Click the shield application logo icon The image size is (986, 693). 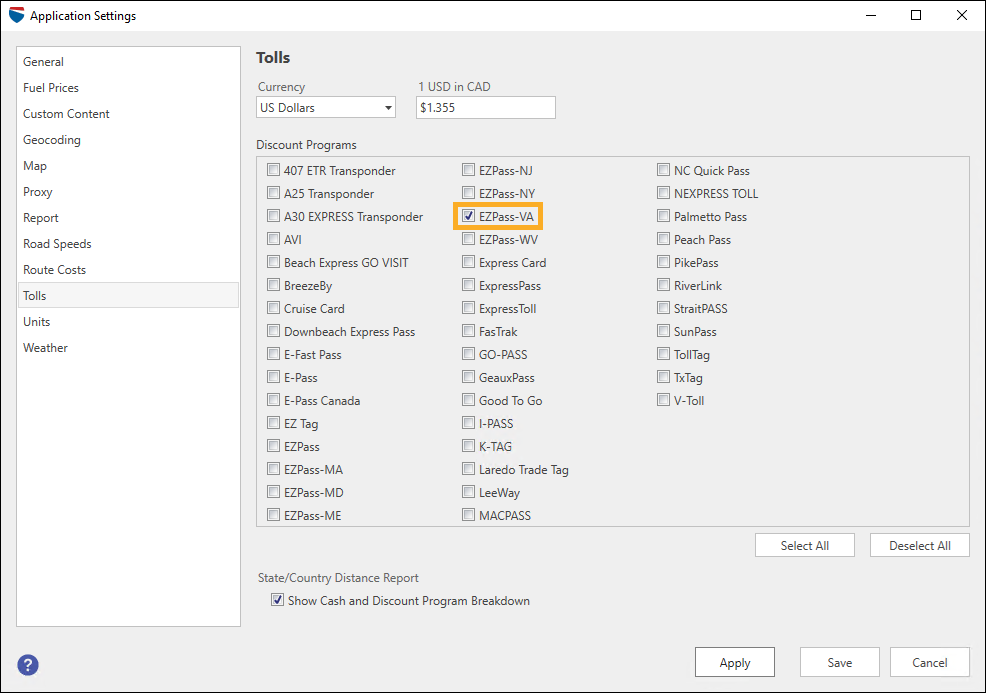click(x=14, y=15)
